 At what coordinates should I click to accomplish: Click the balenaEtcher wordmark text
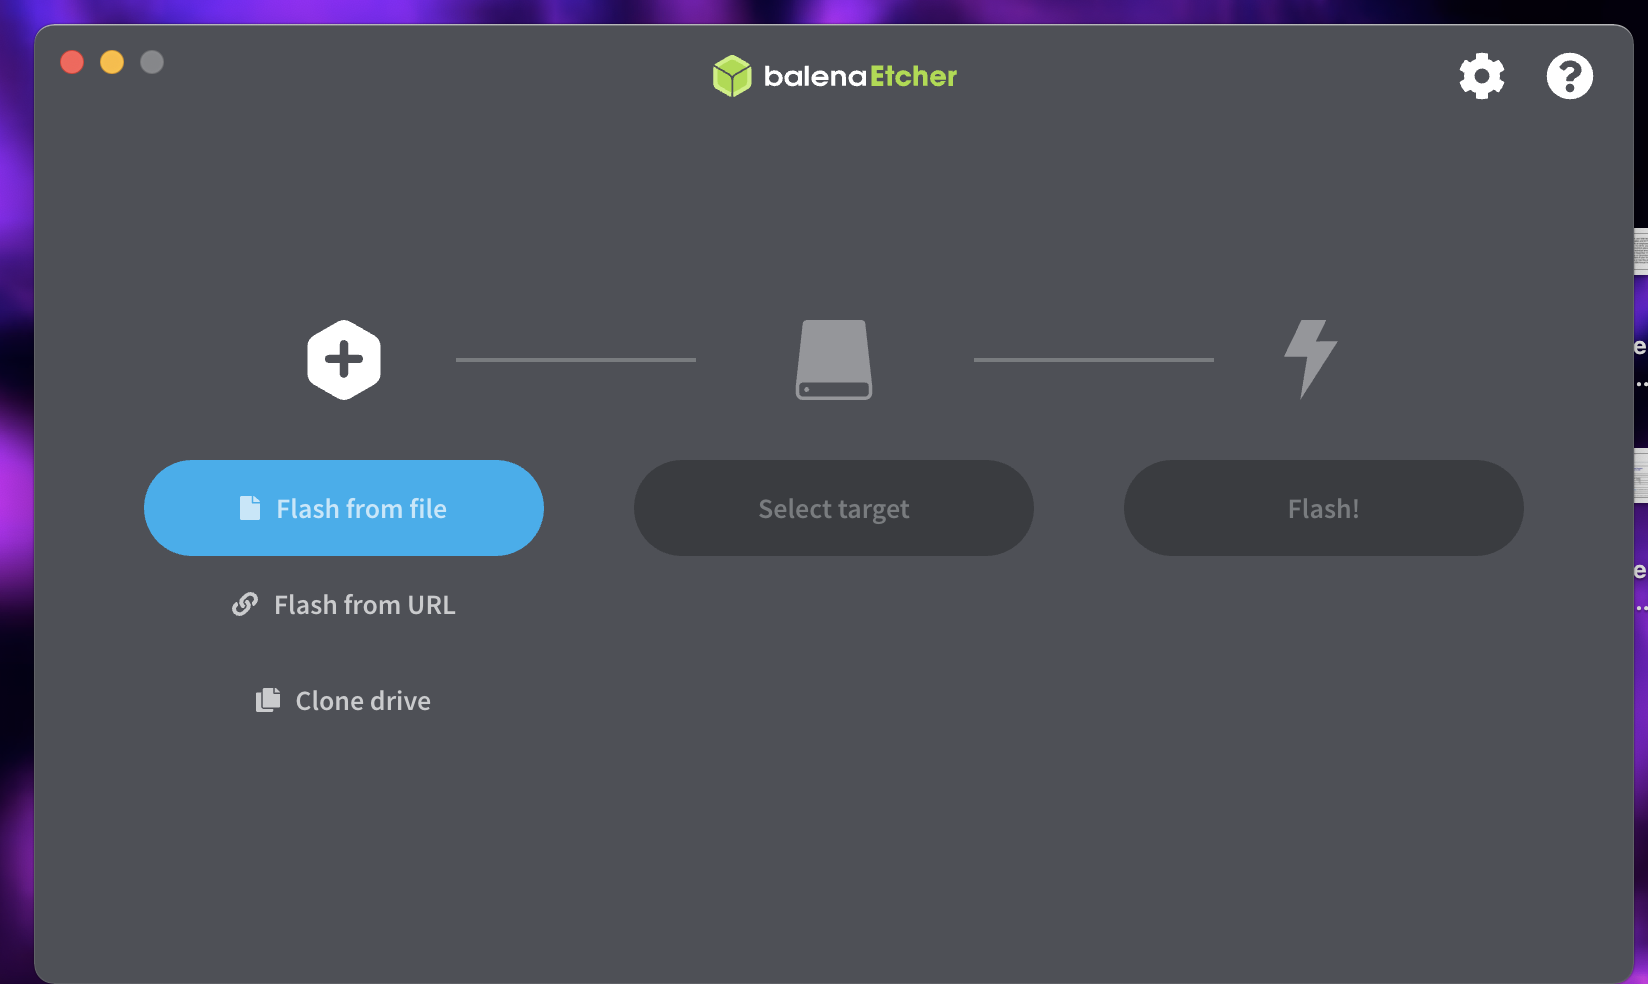860,76
